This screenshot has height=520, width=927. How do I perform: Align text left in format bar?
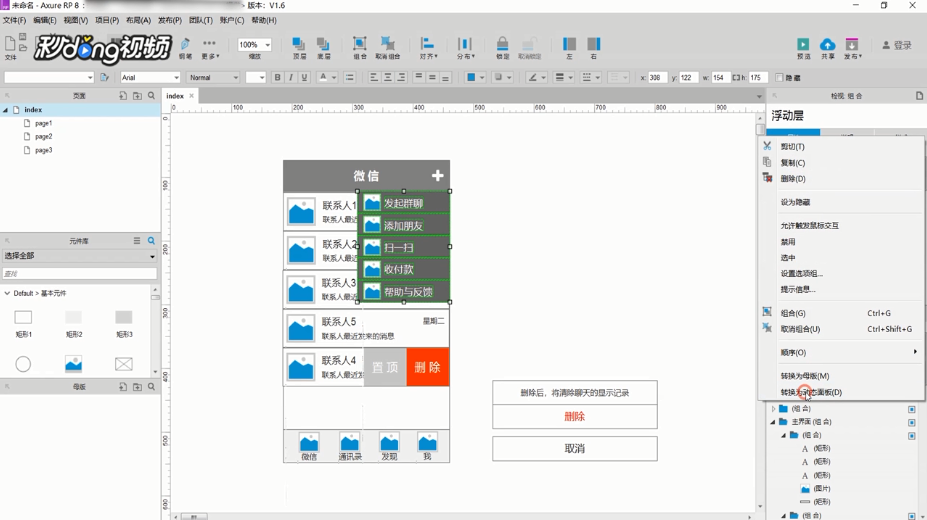(x=374, y=77)
